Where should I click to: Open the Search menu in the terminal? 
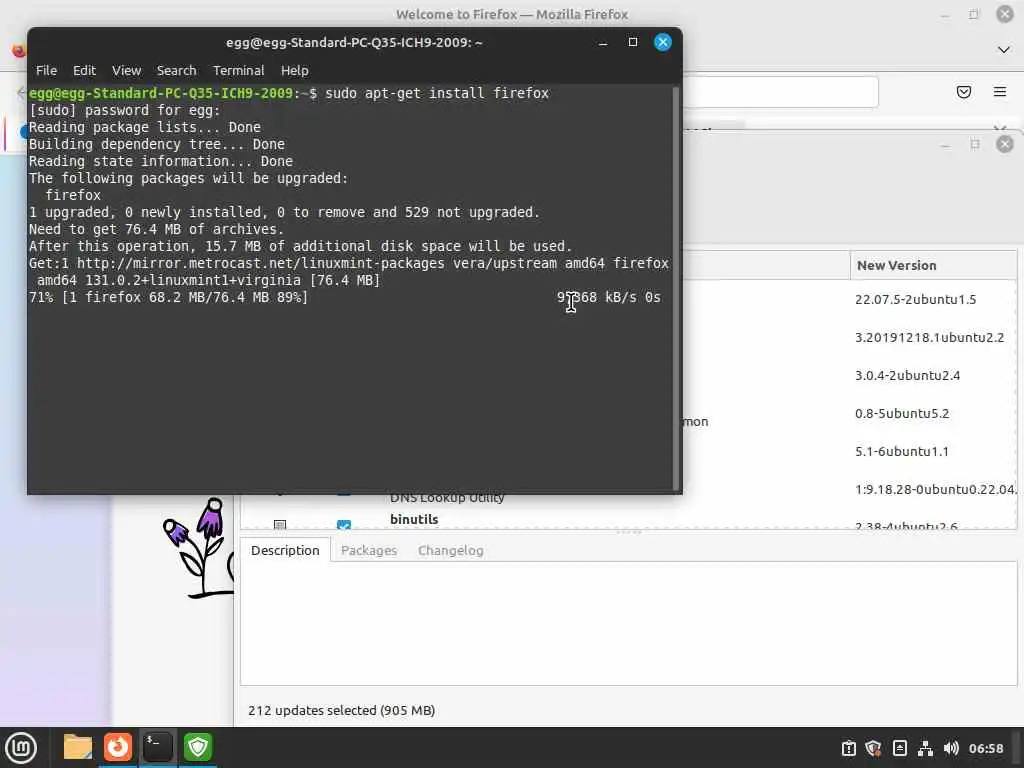pyautogui.click(x=176, y=71)
